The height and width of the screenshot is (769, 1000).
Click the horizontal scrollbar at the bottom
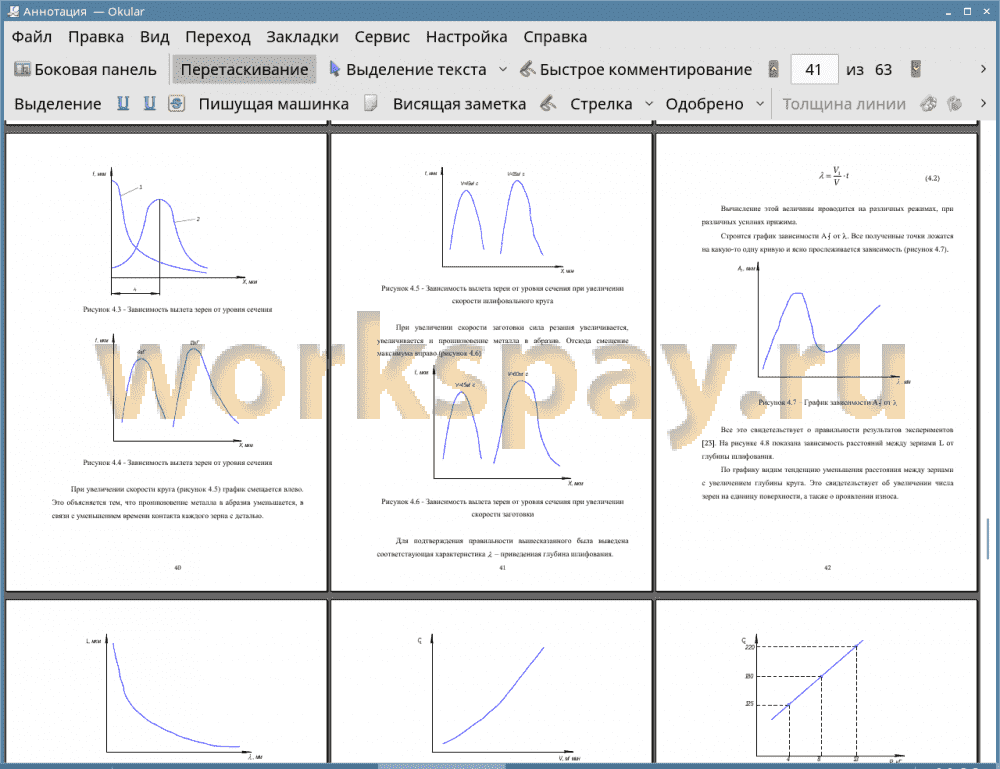[441, 766]
